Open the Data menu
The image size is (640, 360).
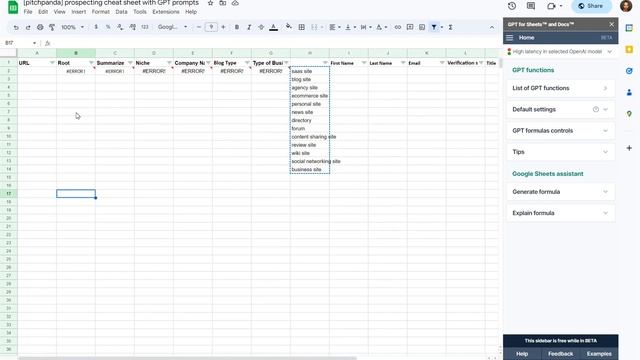(121, 12)
